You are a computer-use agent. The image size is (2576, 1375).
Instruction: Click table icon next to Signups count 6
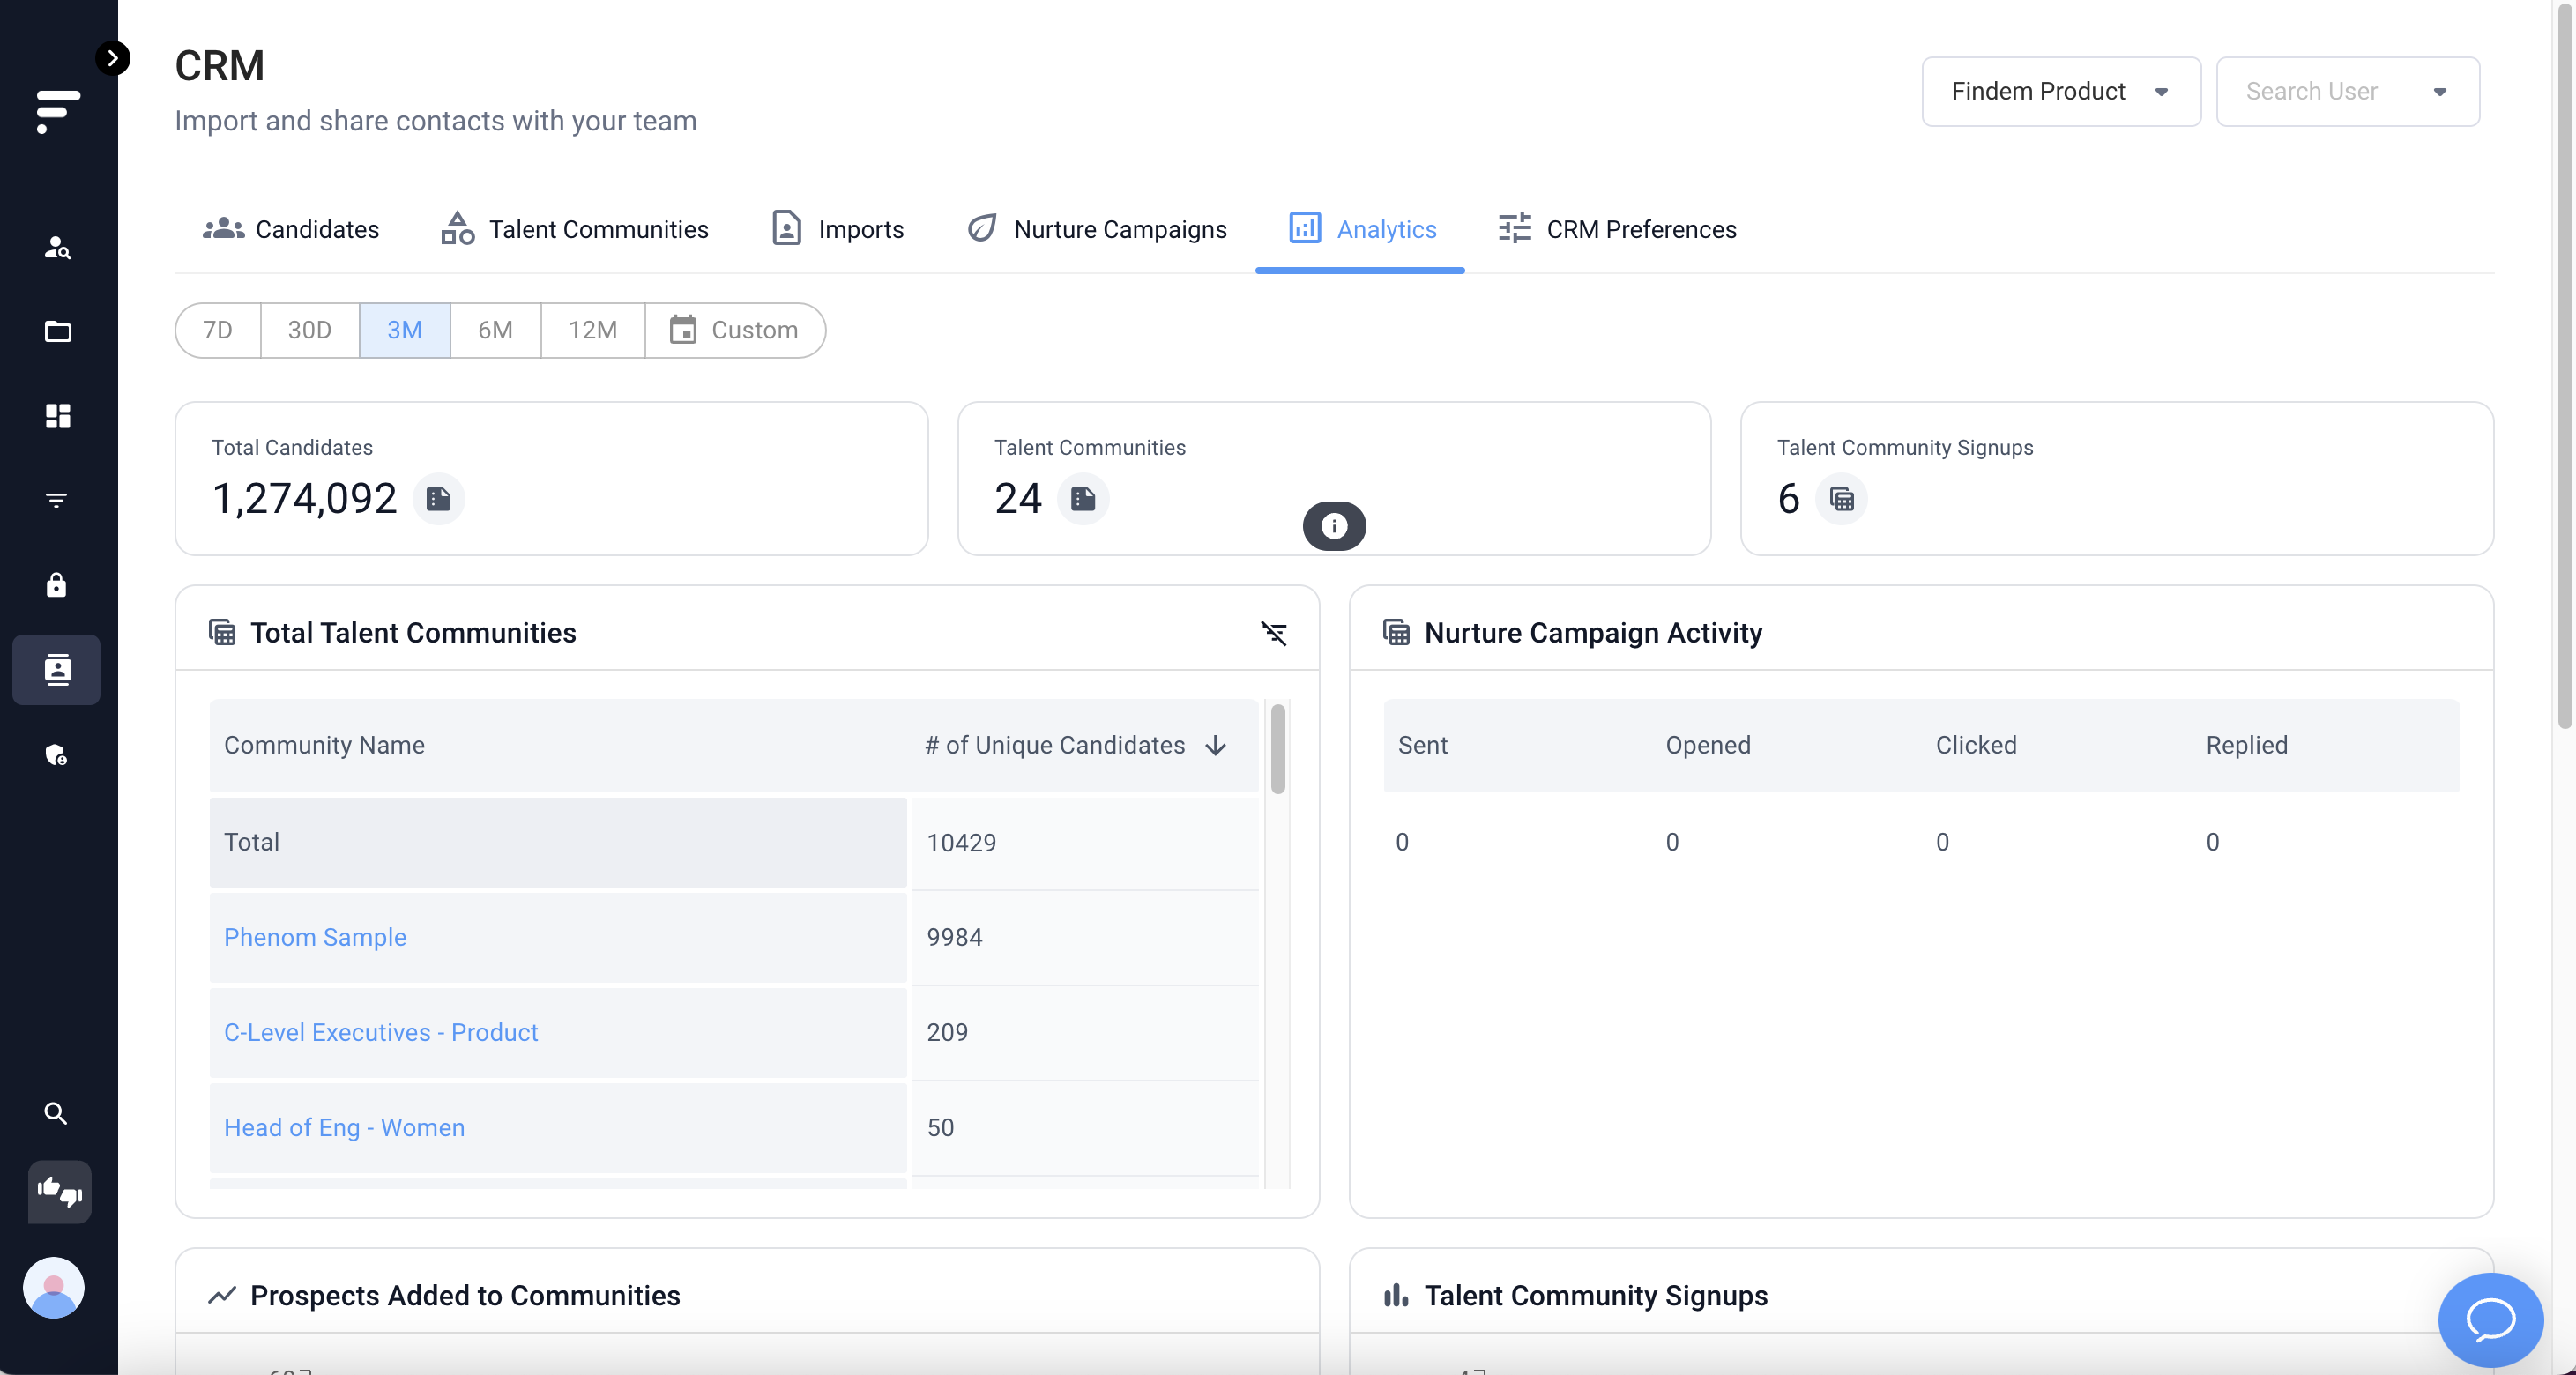[x=1841, y=499]
